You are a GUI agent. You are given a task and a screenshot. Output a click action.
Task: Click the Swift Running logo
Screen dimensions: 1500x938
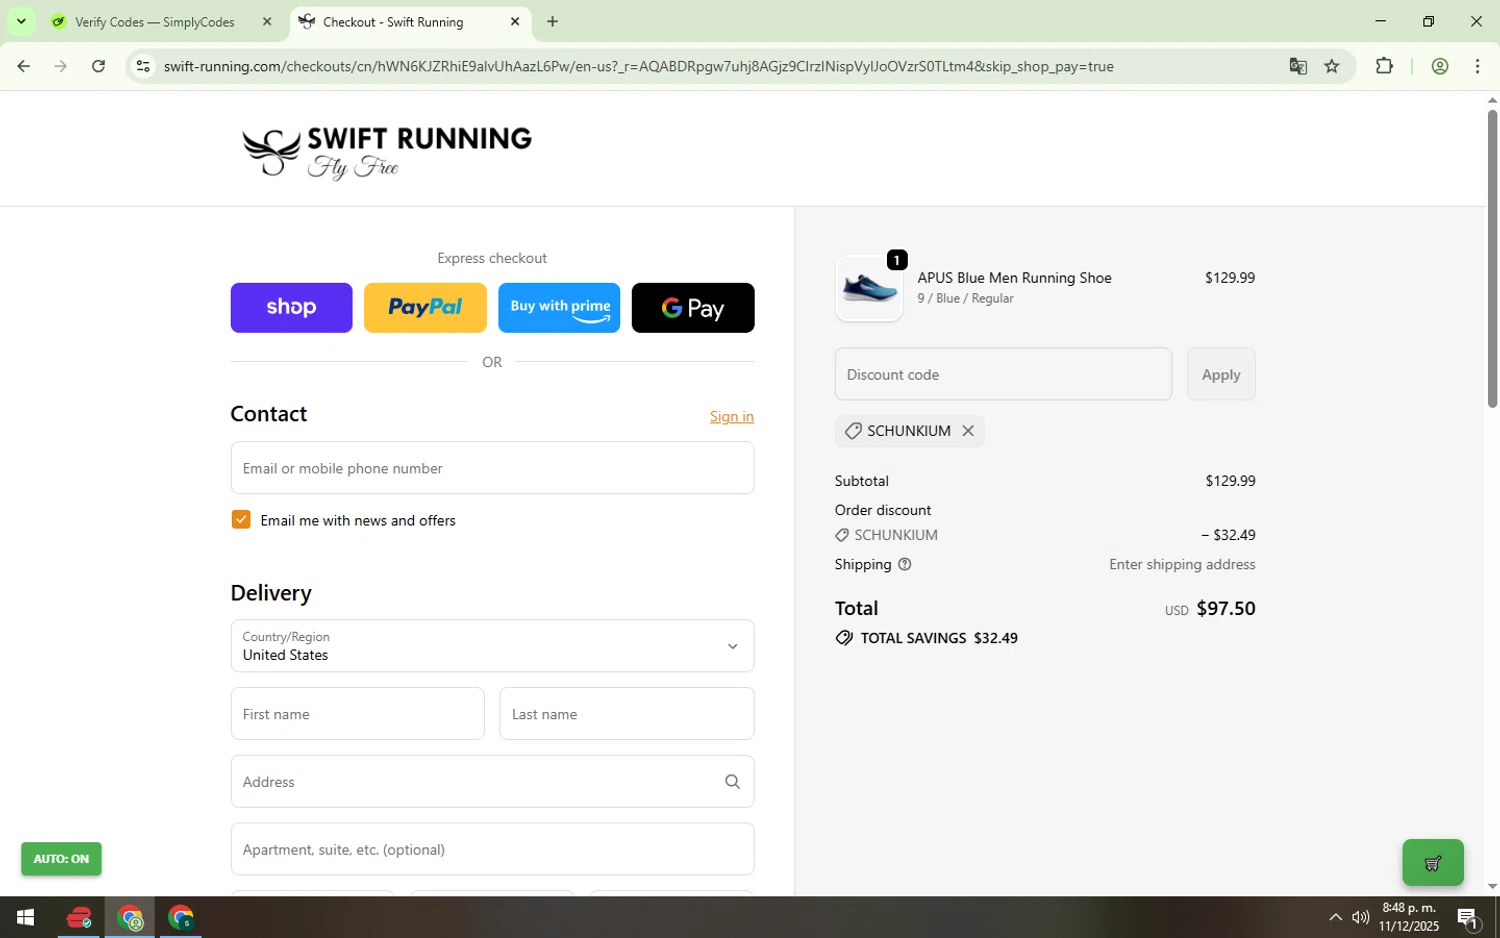point(387,152)
